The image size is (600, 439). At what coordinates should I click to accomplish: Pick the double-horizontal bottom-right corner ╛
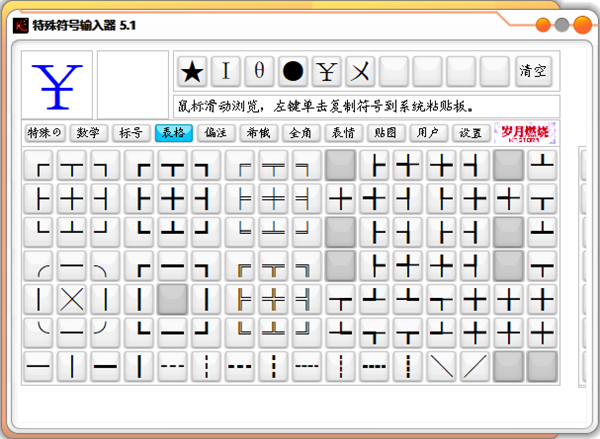pos(307,232)
